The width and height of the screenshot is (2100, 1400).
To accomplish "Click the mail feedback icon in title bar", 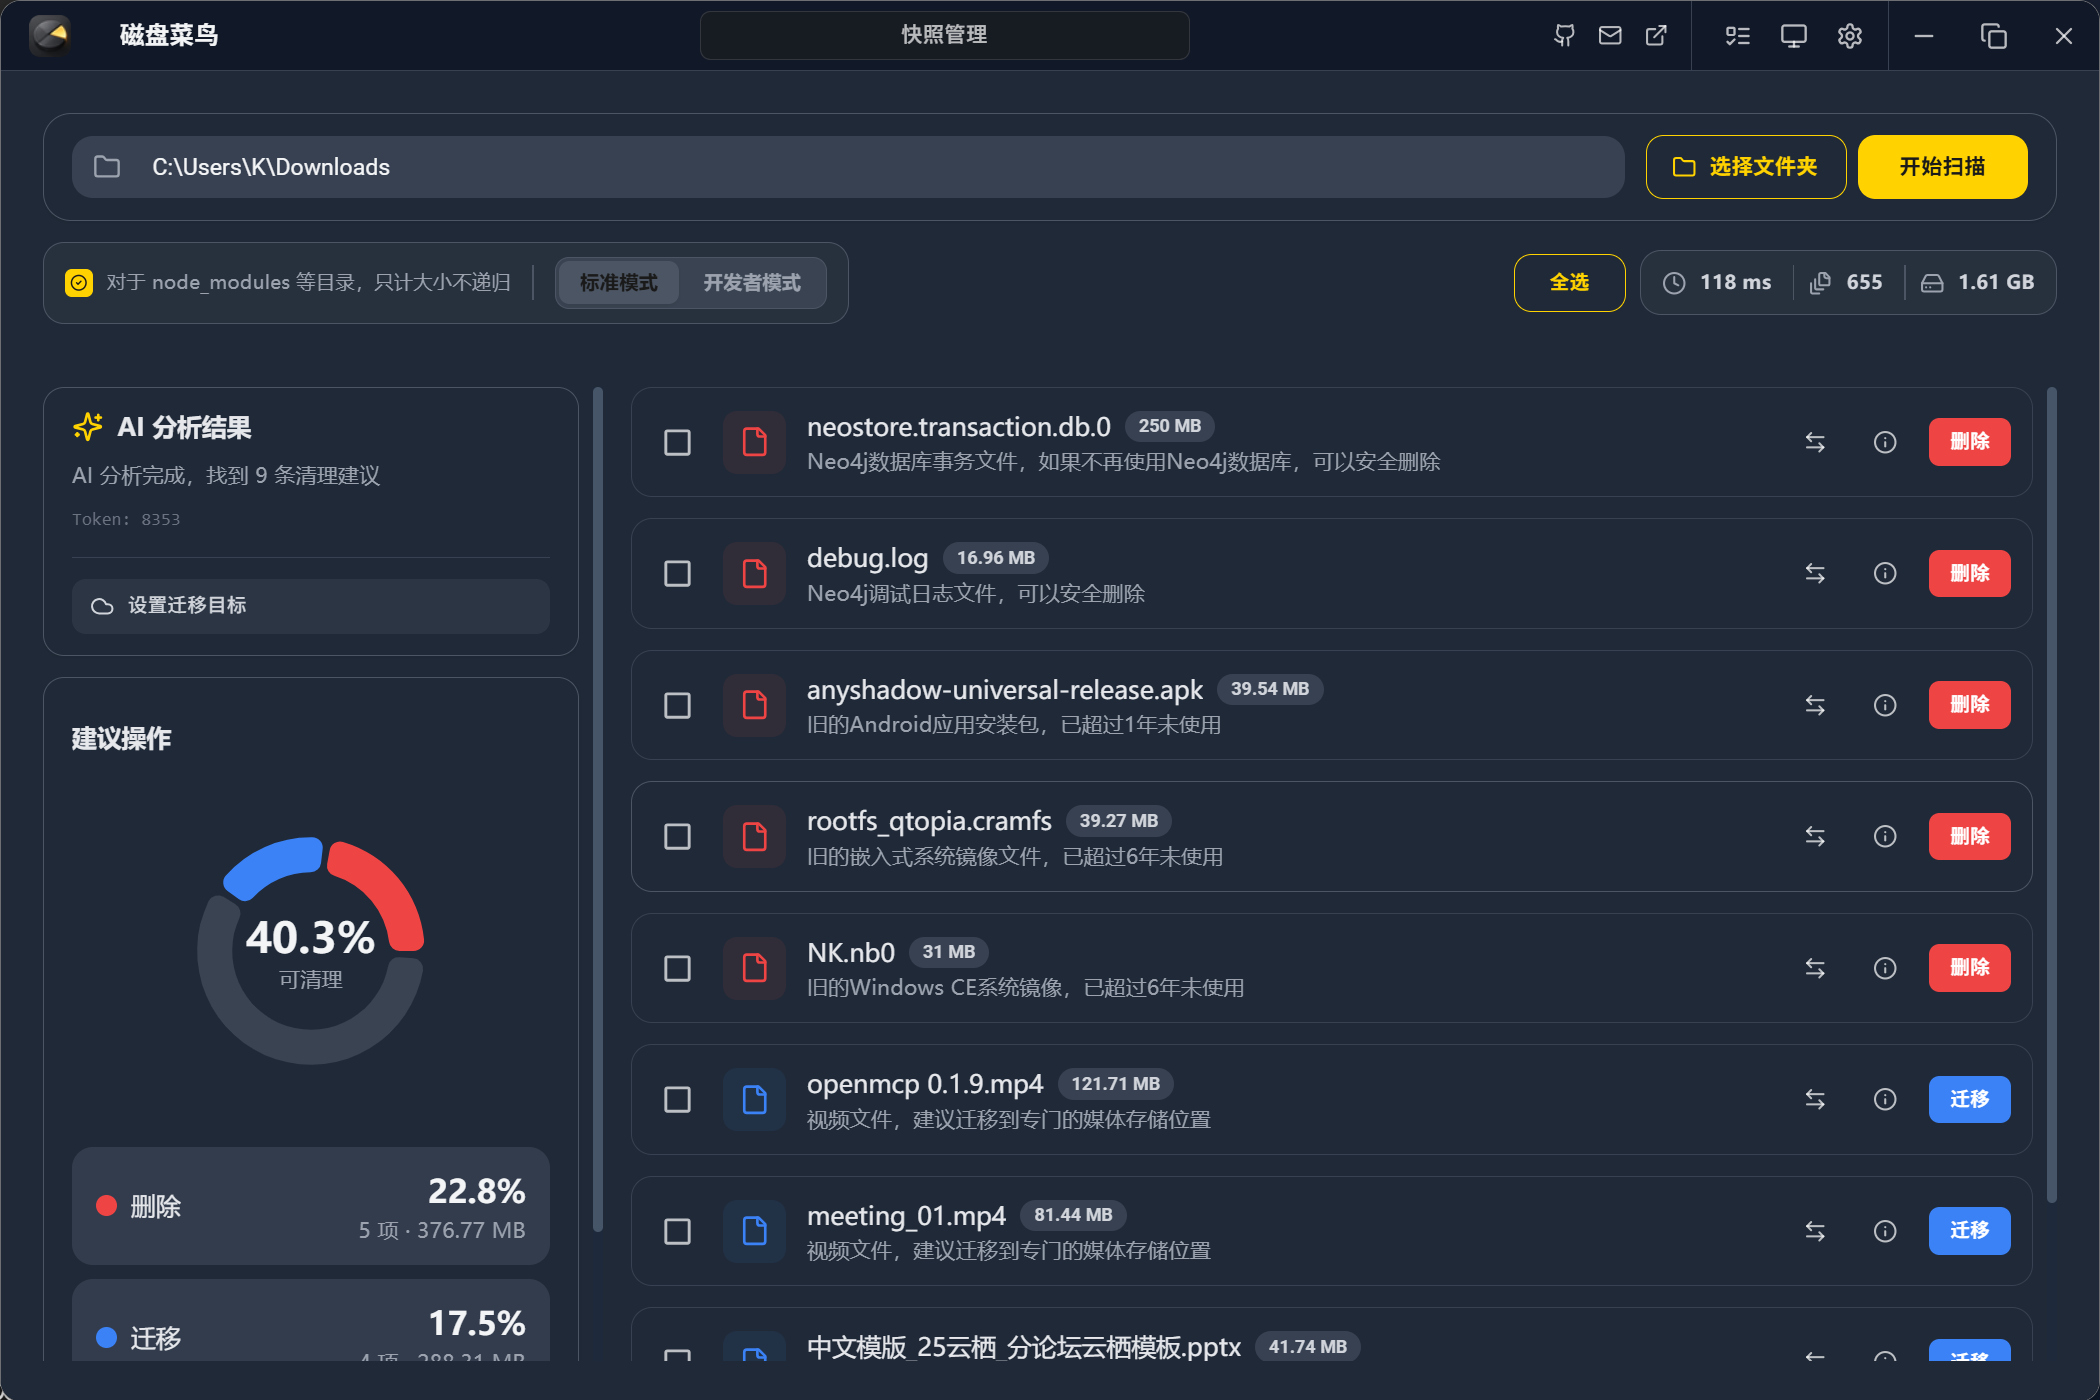I will coord(1610,35).
